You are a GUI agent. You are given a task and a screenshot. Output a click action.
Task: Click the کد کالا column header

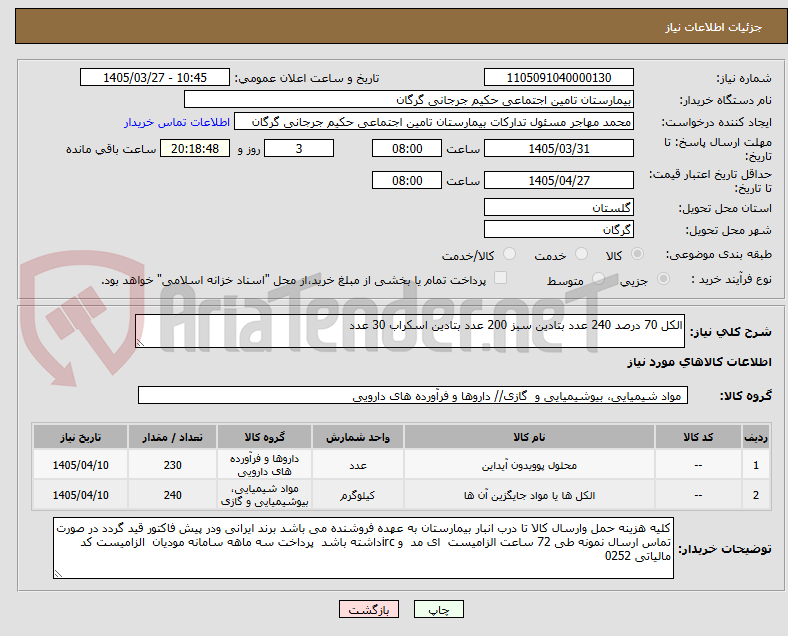pos(698,437)
